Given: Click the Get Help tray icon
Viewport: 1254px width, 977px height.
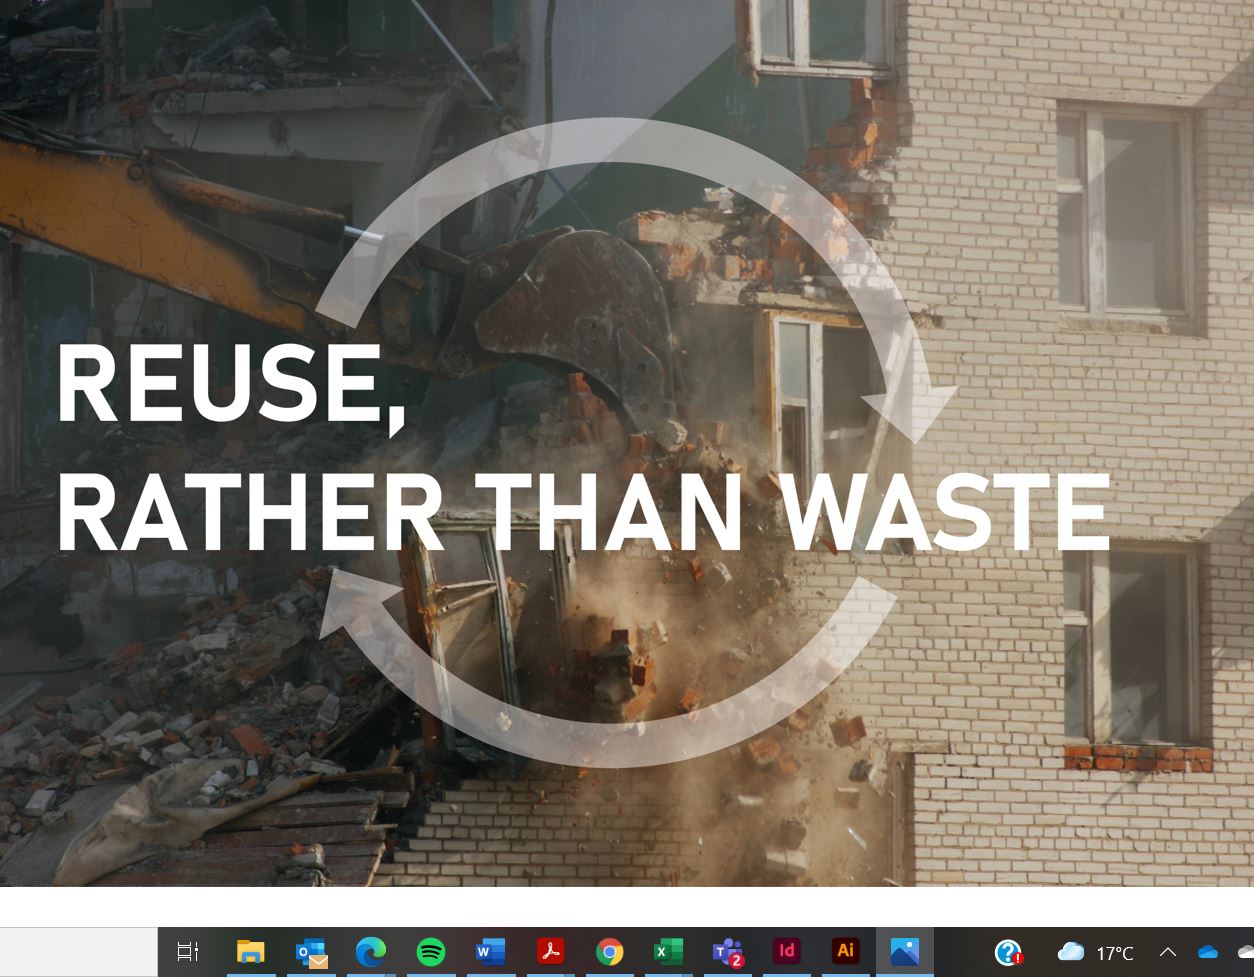Looking at the screenshot, I should (1009, 953).
